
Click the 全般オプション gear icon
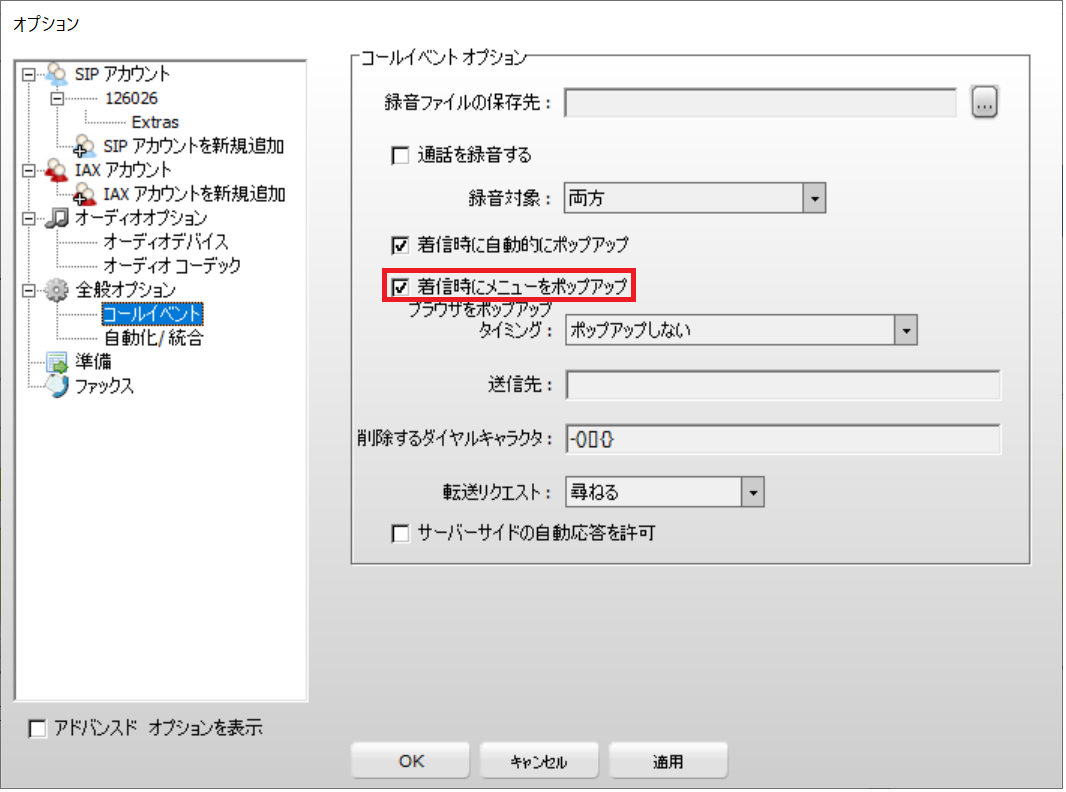tap(57, 290)
